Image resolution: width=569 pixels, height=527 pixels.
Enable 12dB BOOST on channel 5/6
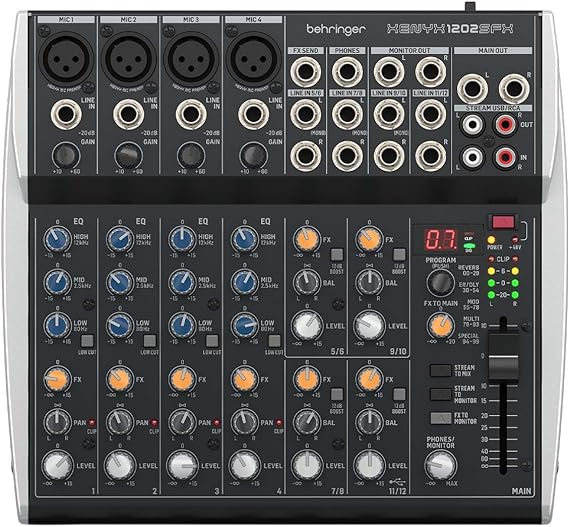pyautogui.click(x=337, y=255)
